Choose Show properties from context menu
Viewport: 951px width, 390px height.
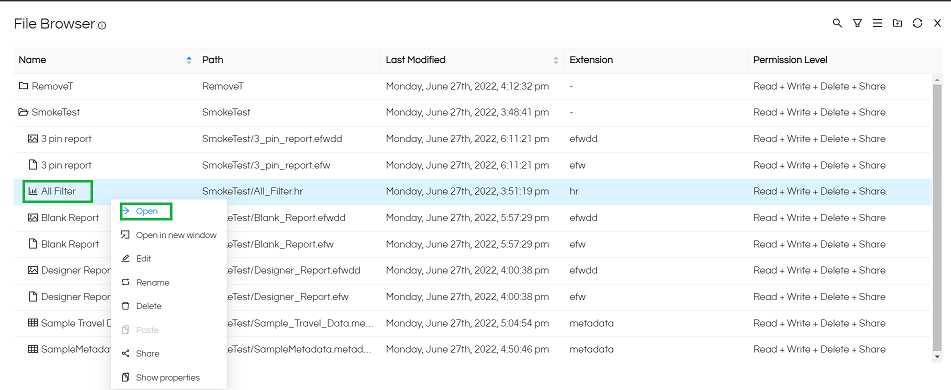[x=169, y=377]
